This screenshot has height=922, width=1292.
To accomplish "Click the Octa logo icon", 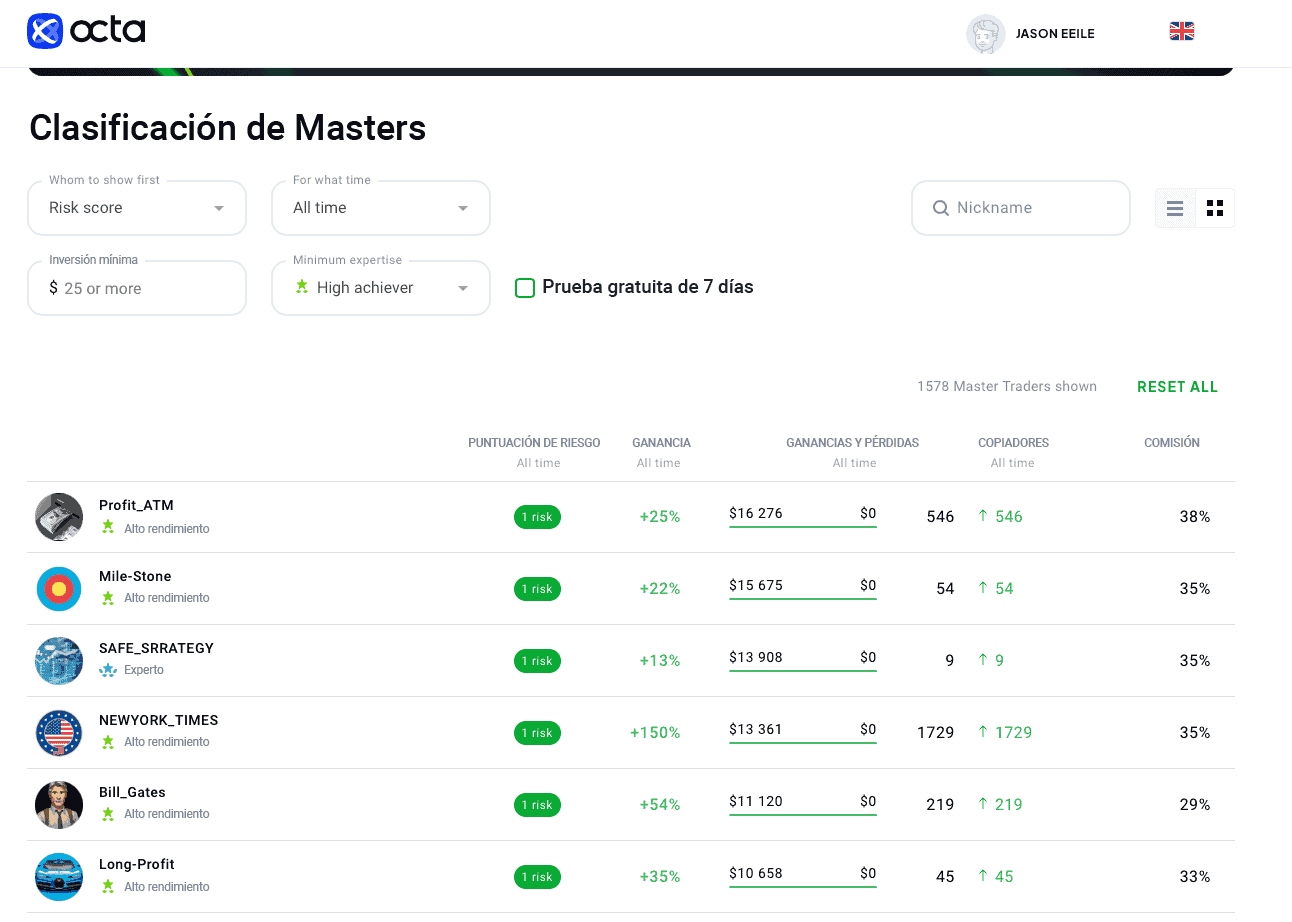I will coord(45,31).
